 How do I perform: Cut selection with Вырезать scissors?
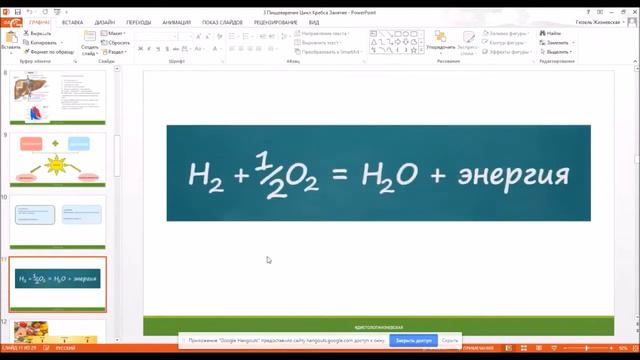[37, 33]
